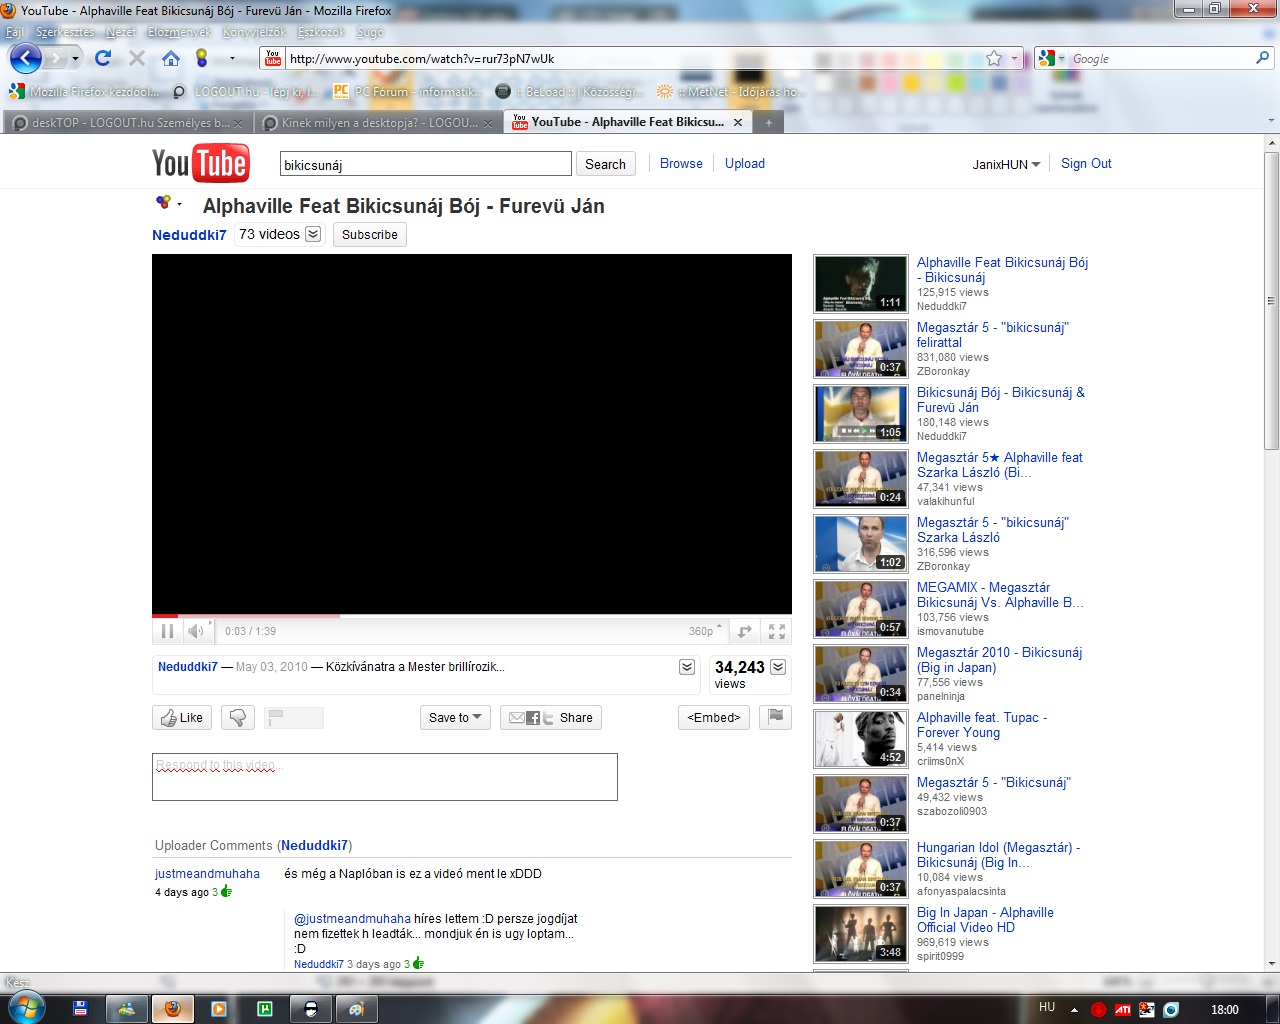Thumb up Neduddki7's reply comment

[418, 963]
